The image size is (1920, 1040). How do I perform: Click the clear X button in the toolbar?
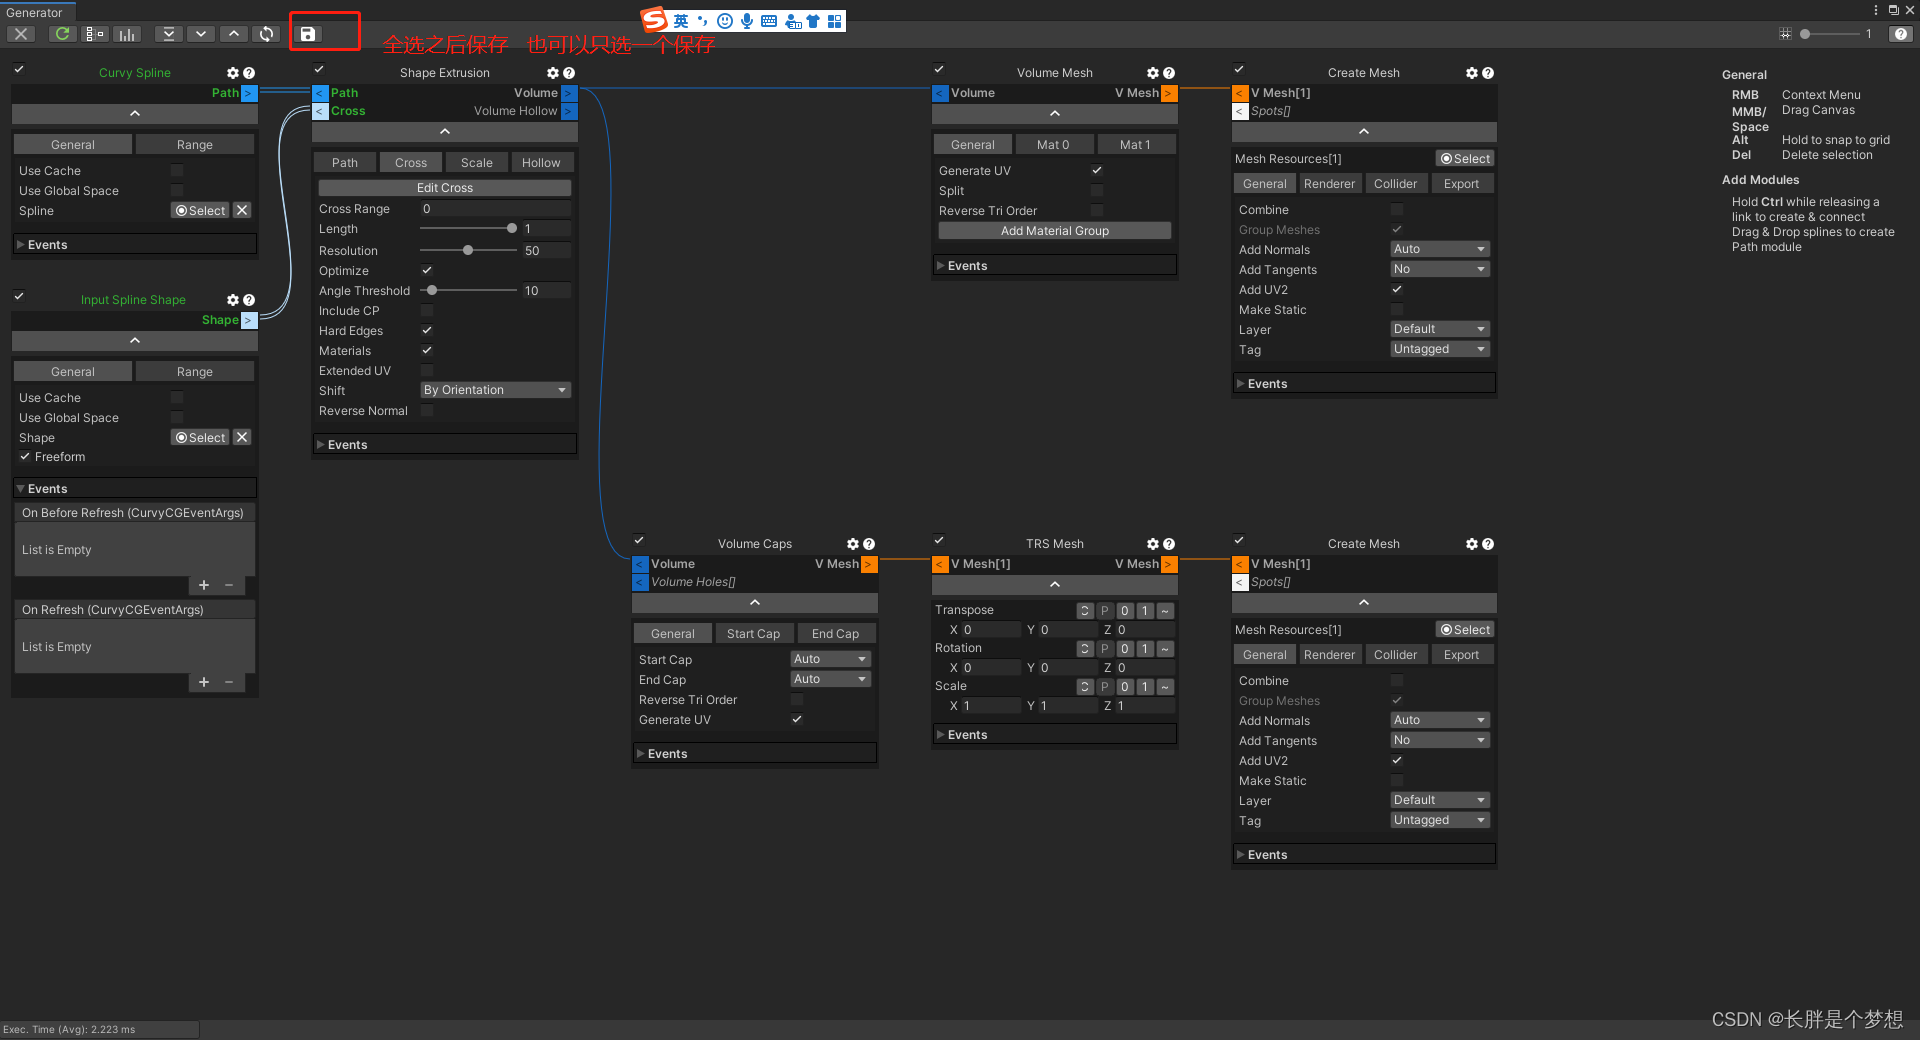click(x=21, y=34)
